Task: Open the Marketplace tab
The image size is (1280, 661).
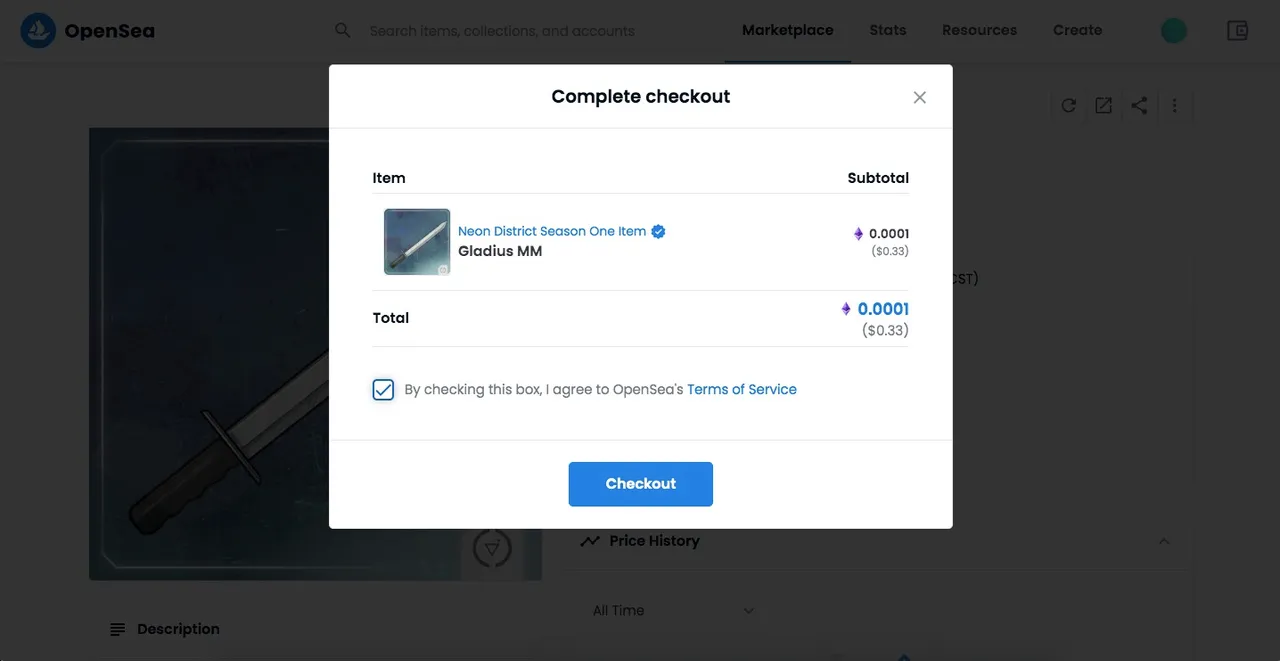Action: coord(788,30)
